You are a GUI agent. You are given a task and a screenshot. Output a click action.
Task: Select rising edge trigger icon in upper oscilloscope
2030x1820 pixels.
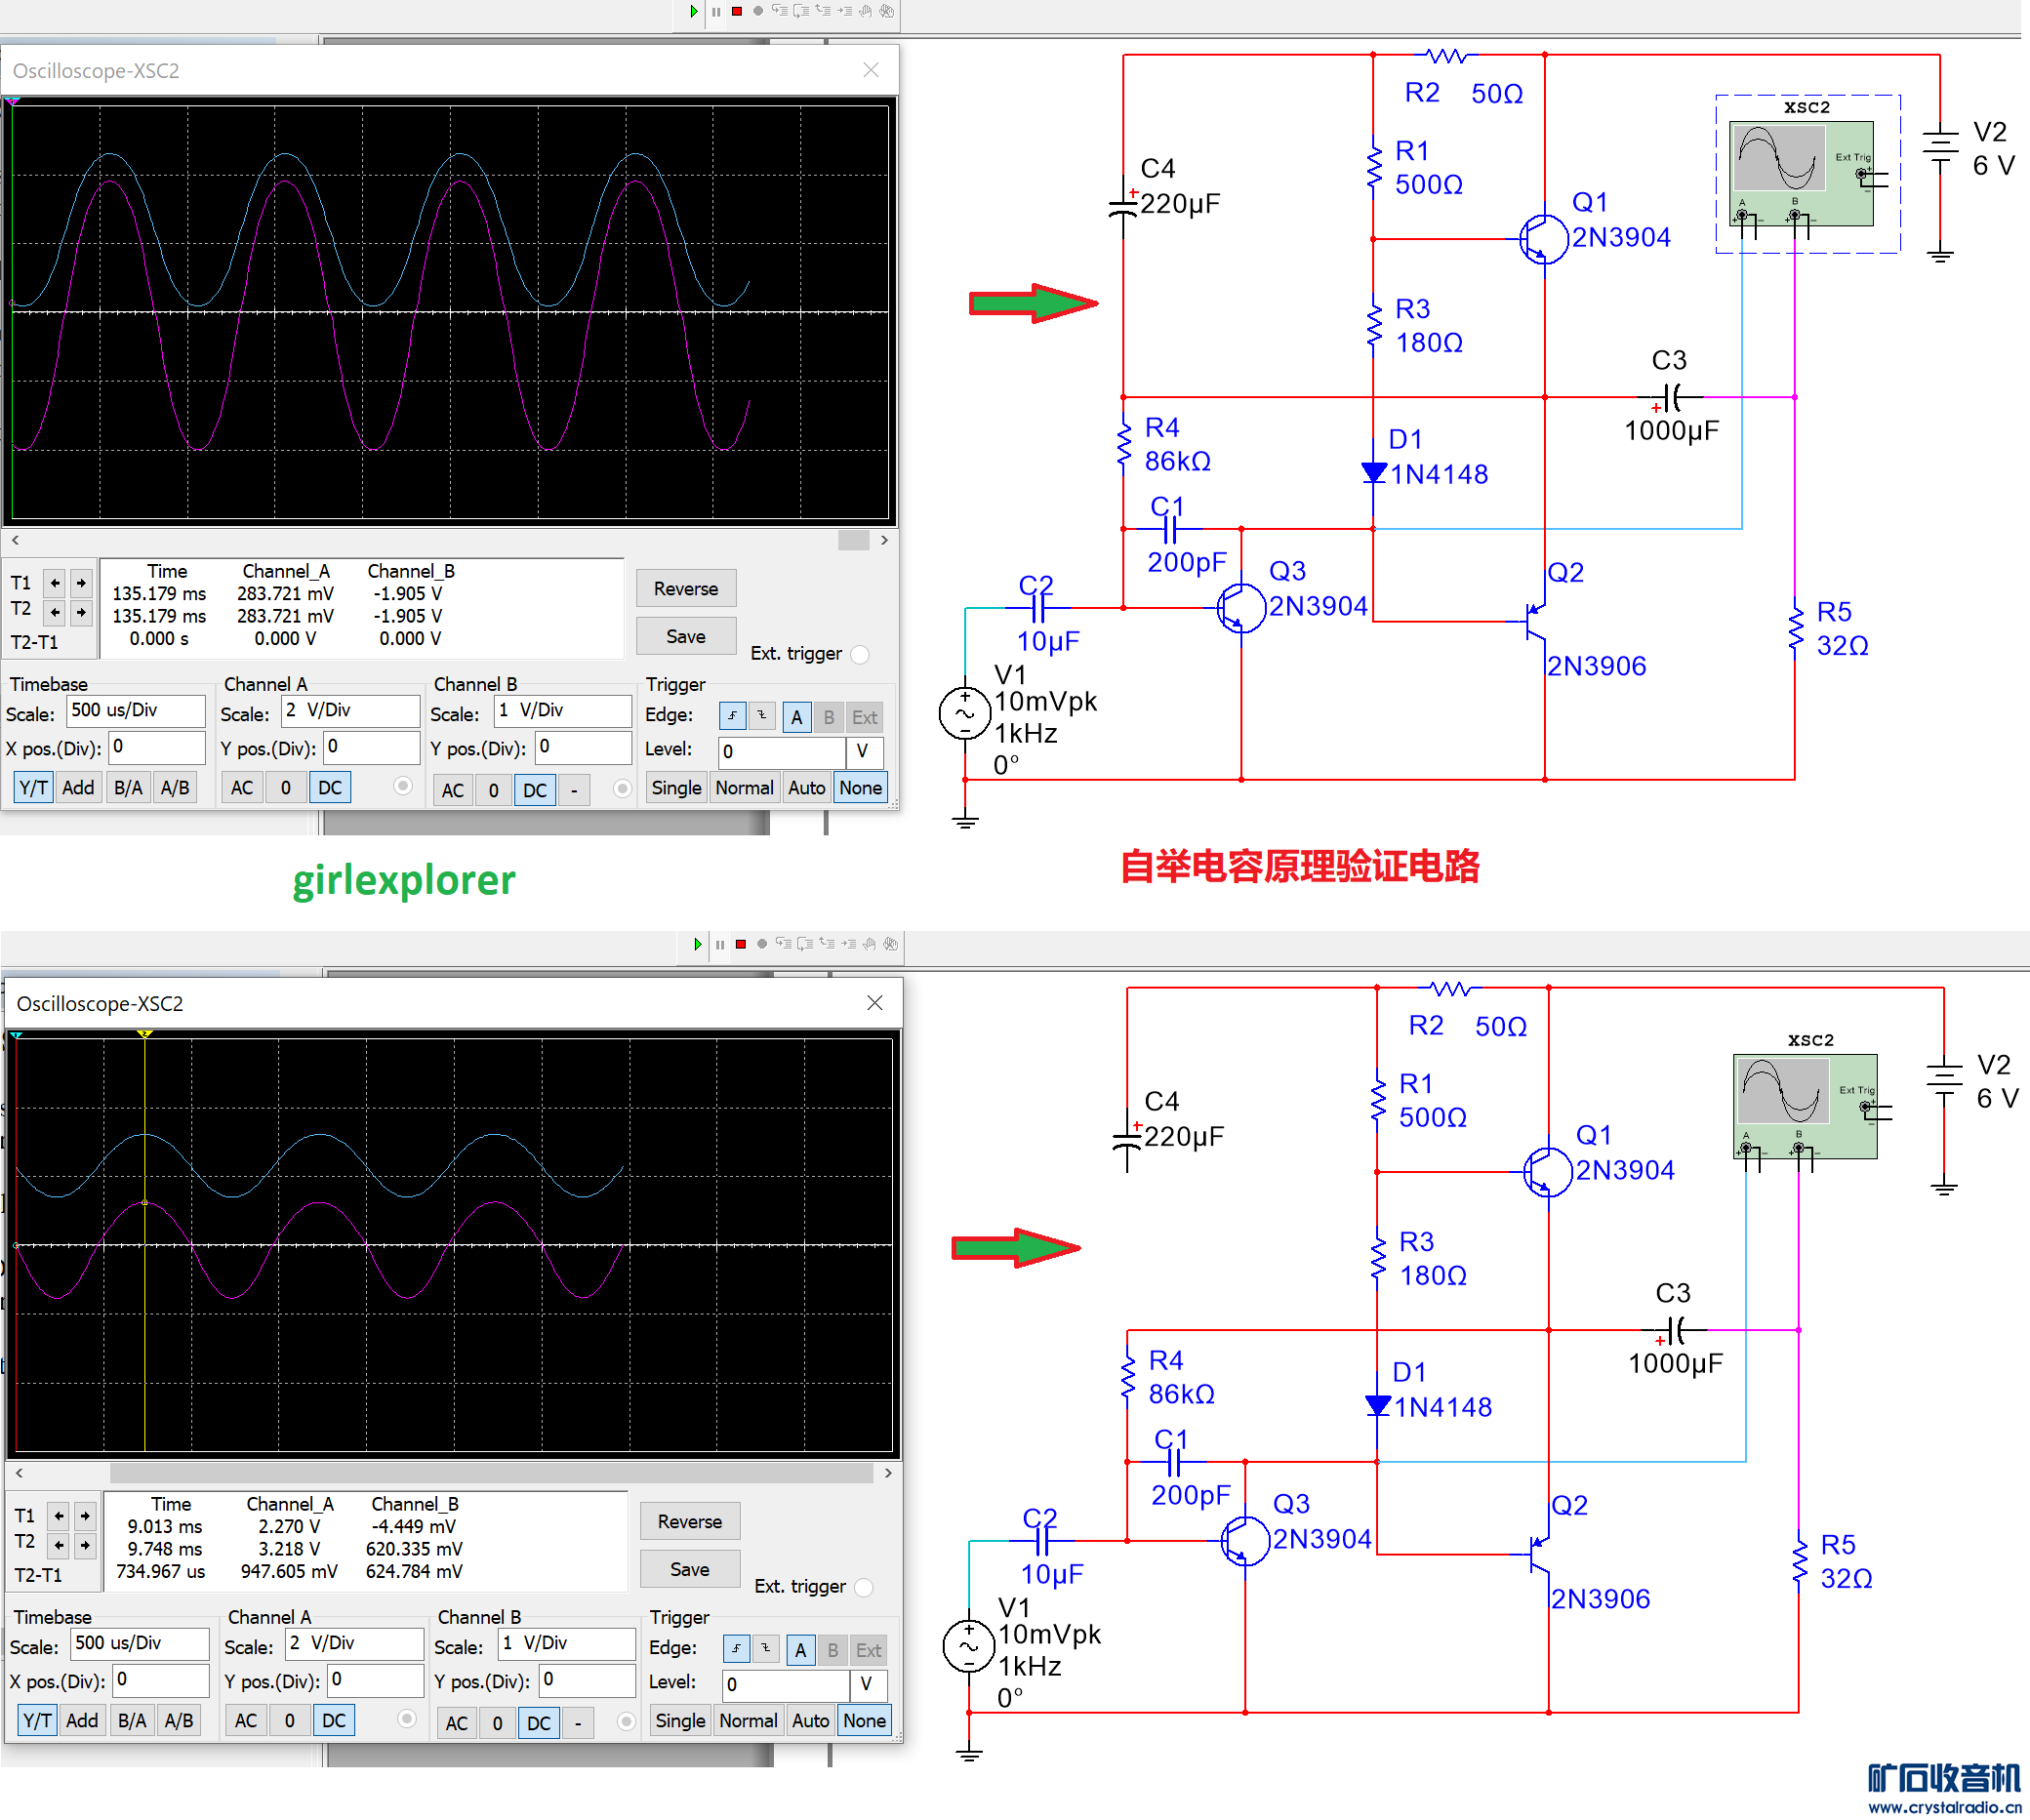pyautogui.click(x=732, y=716)
